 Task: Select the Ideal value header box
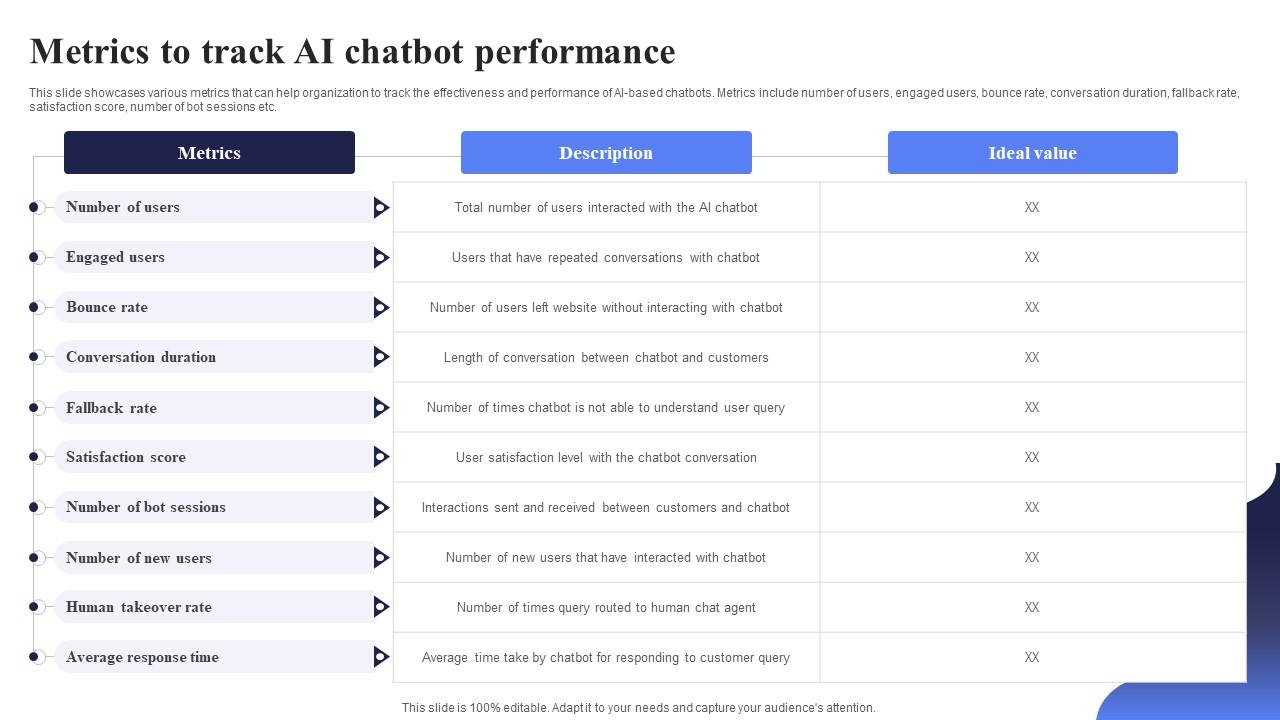[x=1032, y=153]
